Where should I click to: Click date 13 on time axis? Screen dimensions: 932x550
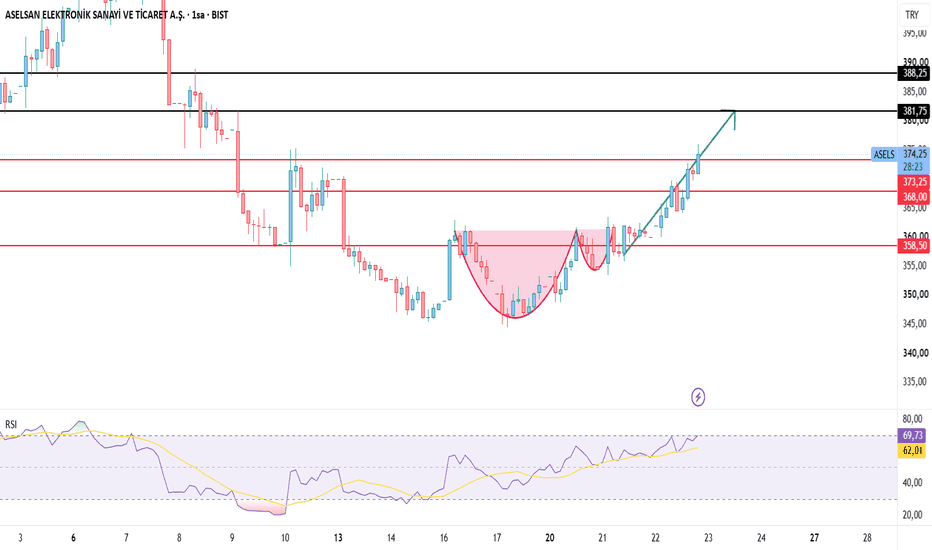[x=338, y=538]
